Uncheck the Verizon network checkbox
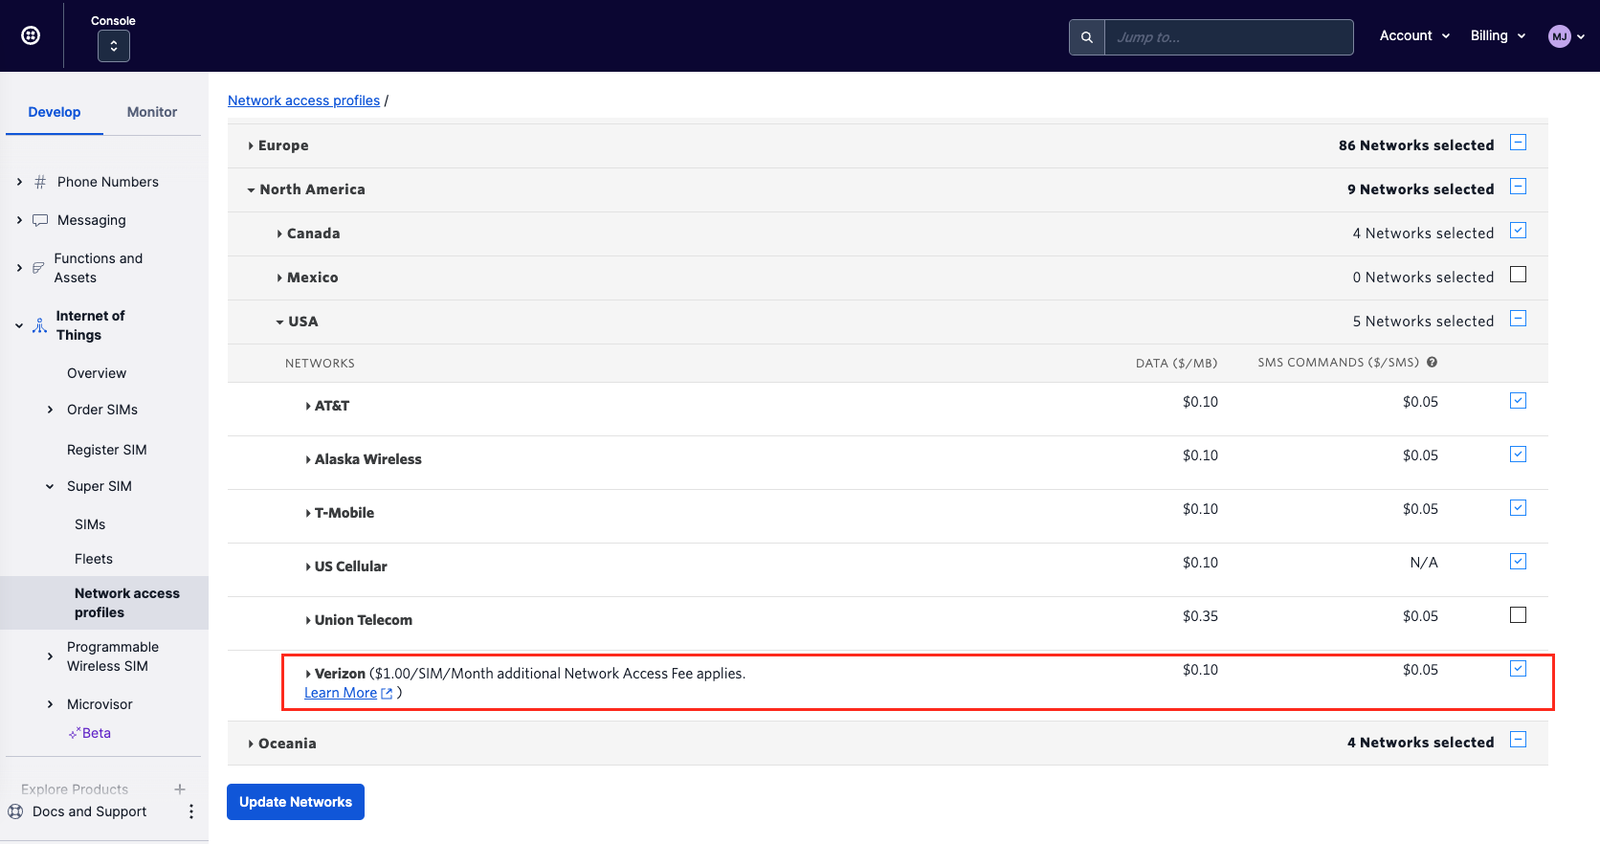The height and width of the screenshot is (844, 1600). pos(1518,669)
